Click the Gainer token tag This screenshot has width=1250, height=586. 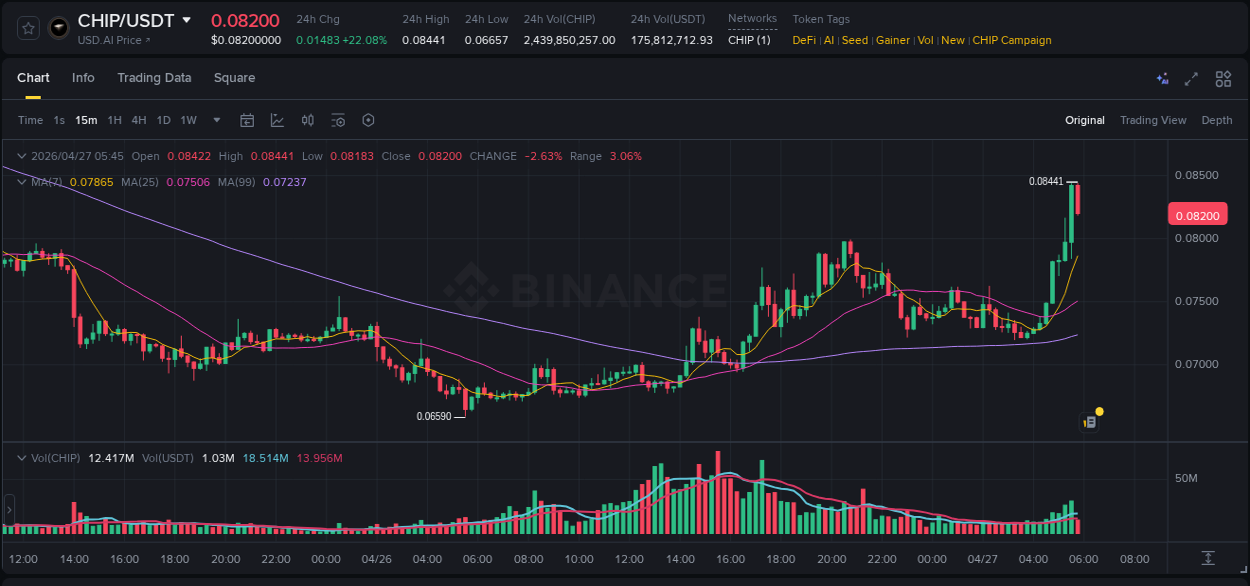click(x=893, y=40)
